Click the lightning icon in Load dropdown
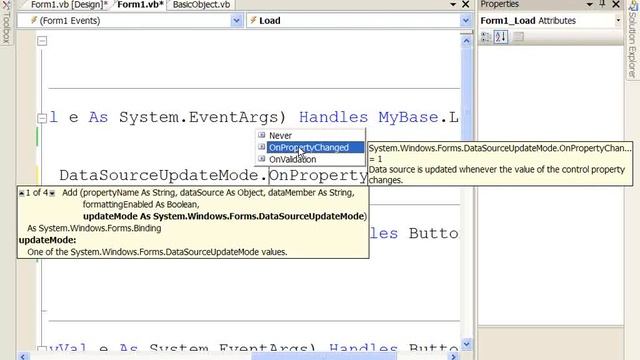Image resolution: width=640 pixels, height=360 pixels. coord(253,20)
